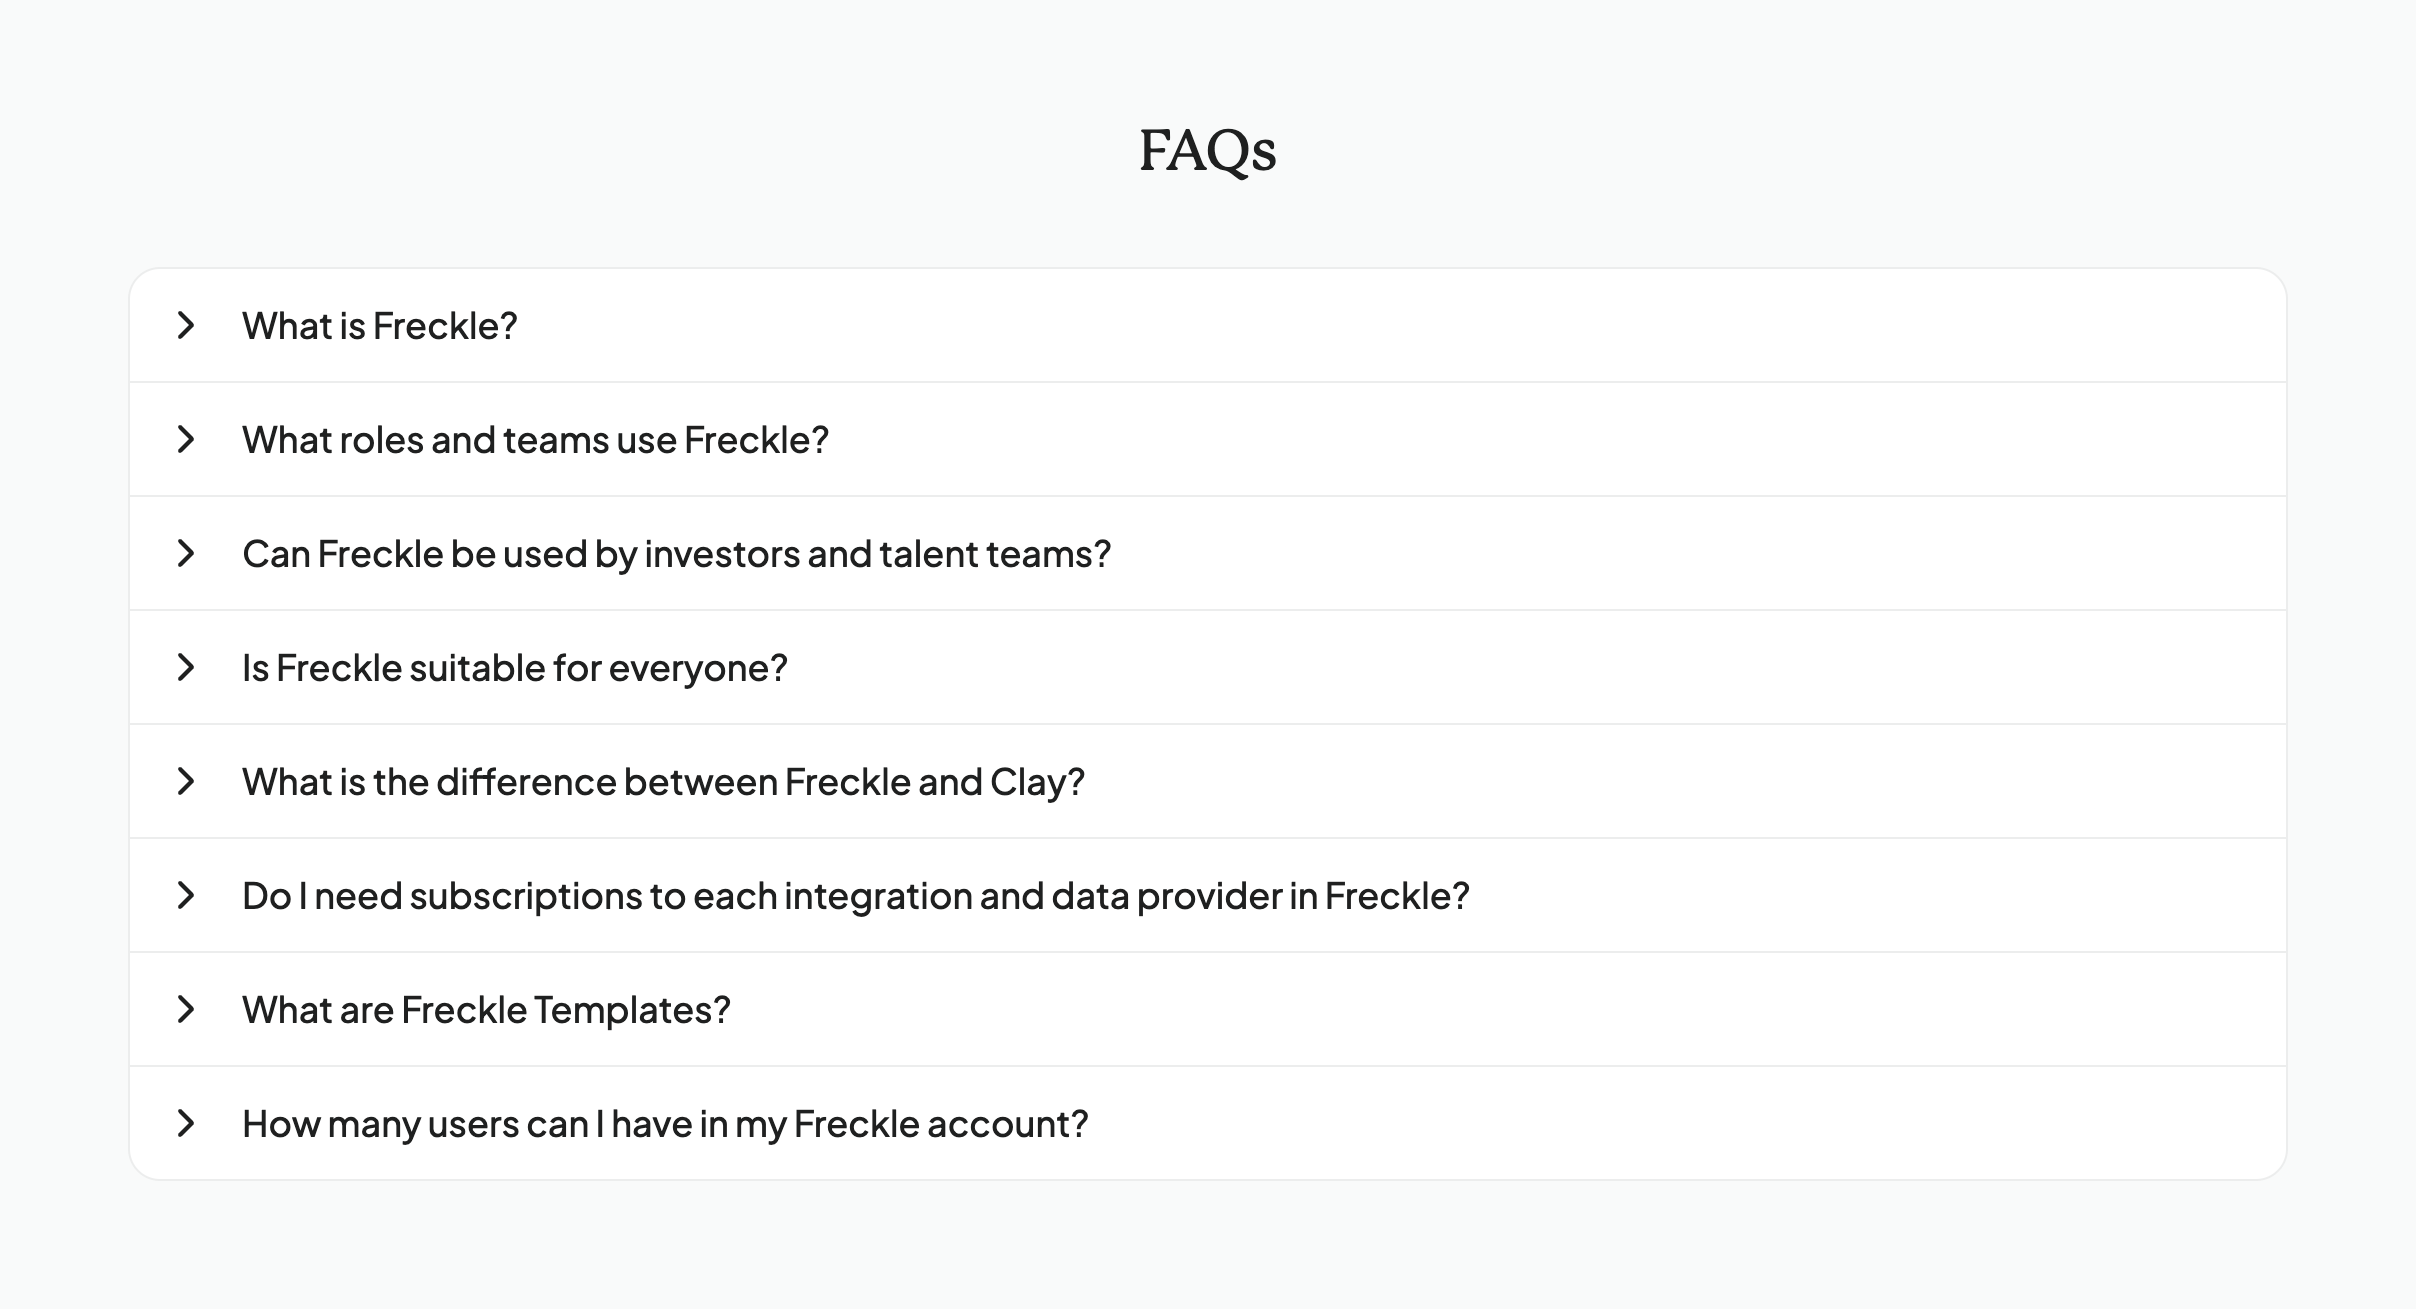Expand "Is Freckle suitable for everyone?"

pyautogui.click(x=186, y=667)
